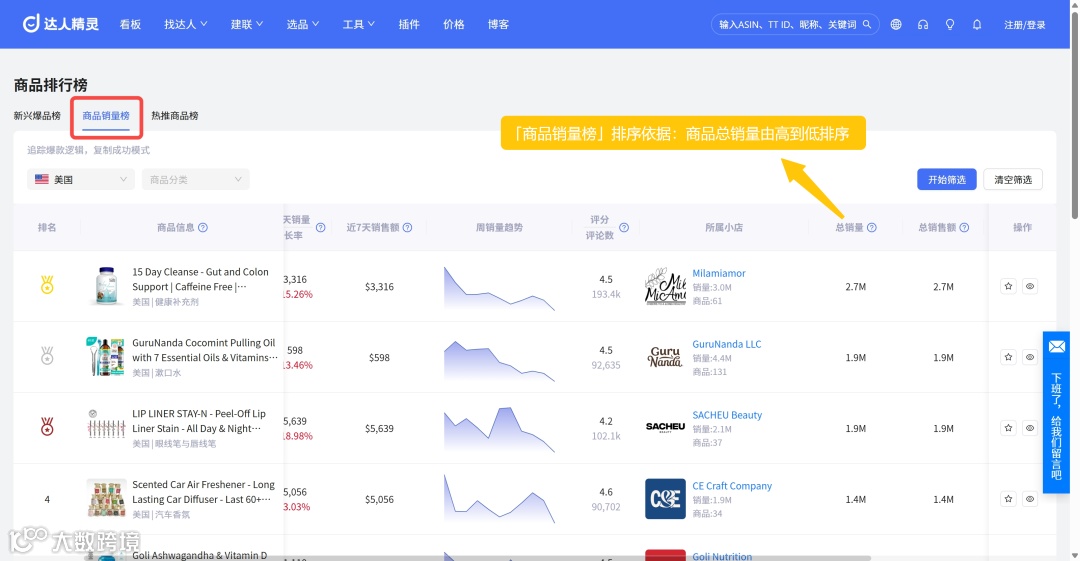Click the 开始筛选 button

pos(946,179)
